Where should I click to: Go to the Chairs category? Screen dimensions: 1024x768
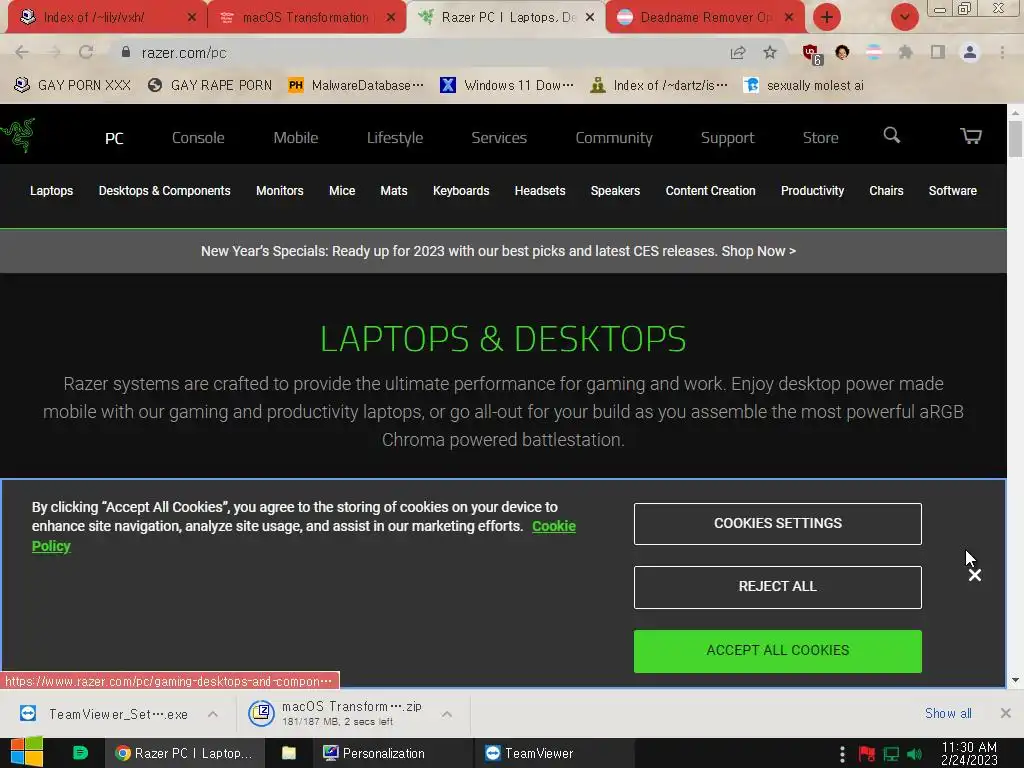tap(886, 191)
